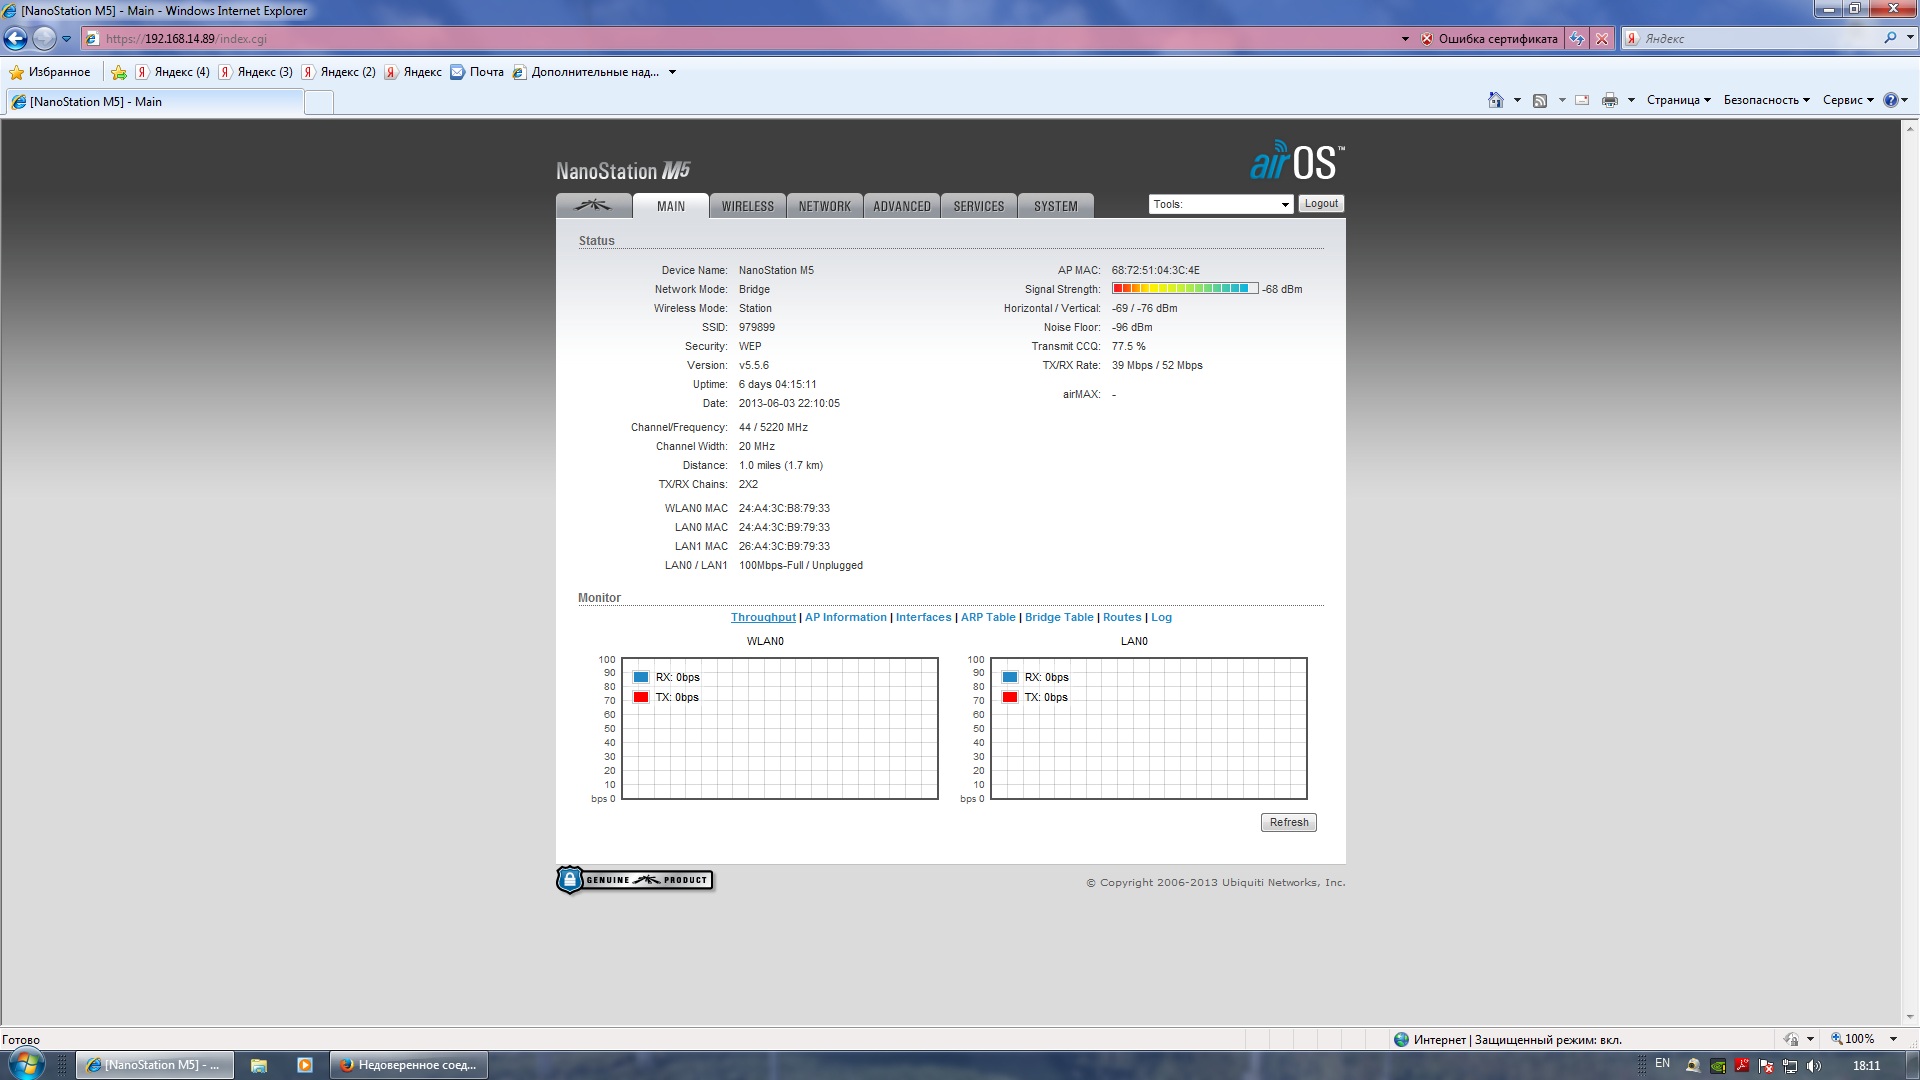This screenshot has width=1920, height=1080.
Task: Select the NanoStation M5 - Main browser tab
Action: [x=154, y=102]
